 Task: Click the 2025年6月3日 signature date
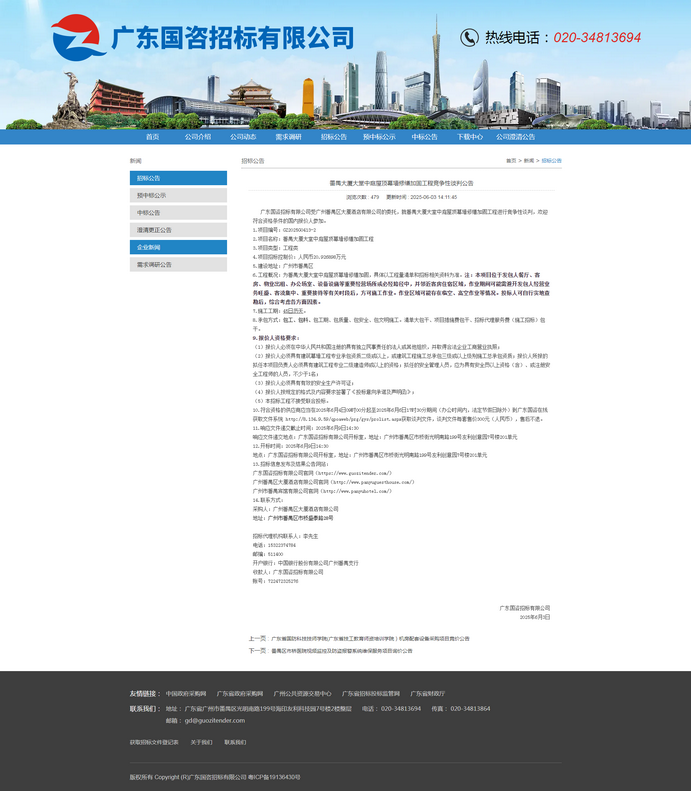click(x=535, y=617)
